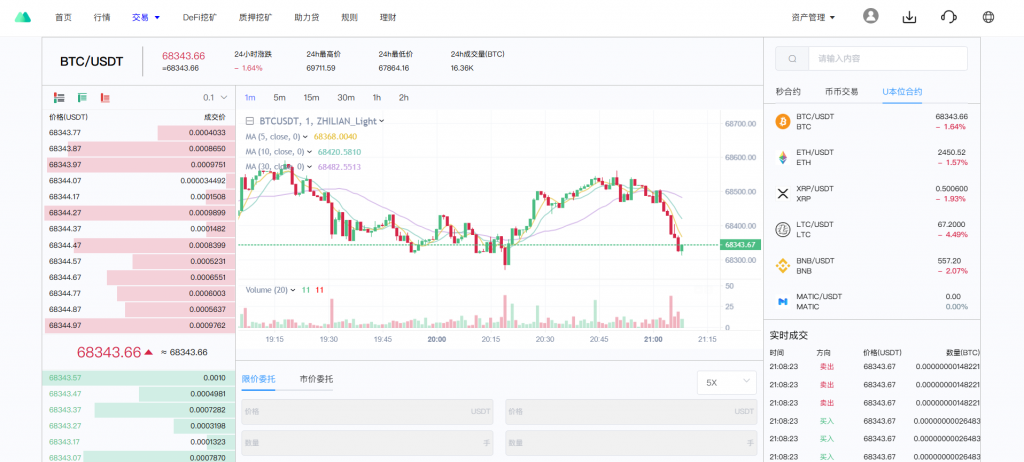The image size is (1024, 462).
Task: Click sell order price 68343.77
Action: point(63,133)
